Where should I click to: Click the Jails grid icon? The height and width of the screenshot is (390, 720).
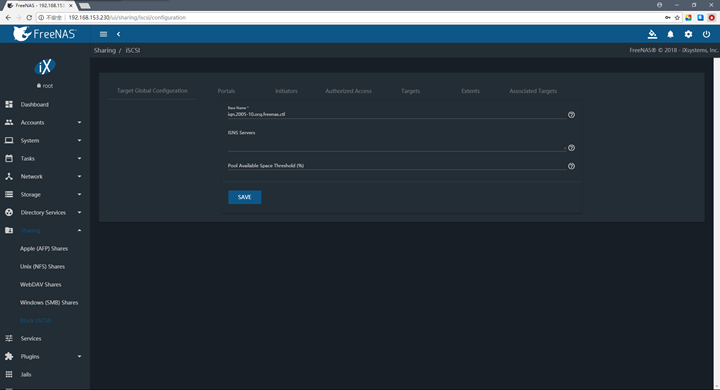pos(9,374)
